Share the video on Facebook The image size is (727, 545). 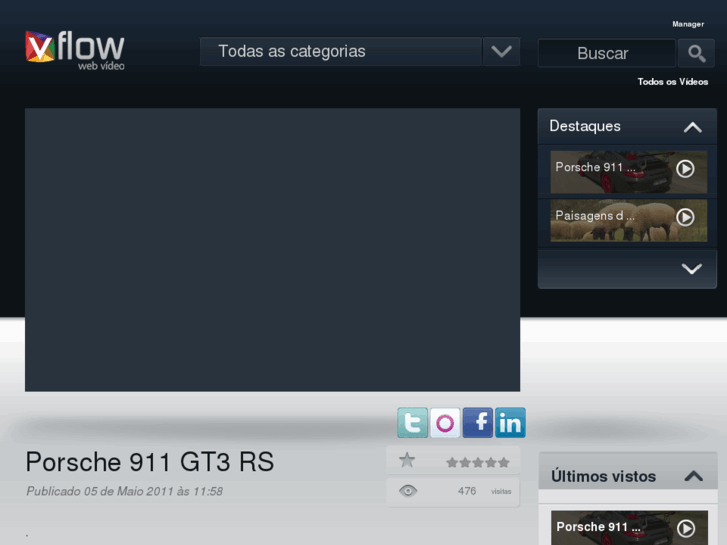[478, 423]
